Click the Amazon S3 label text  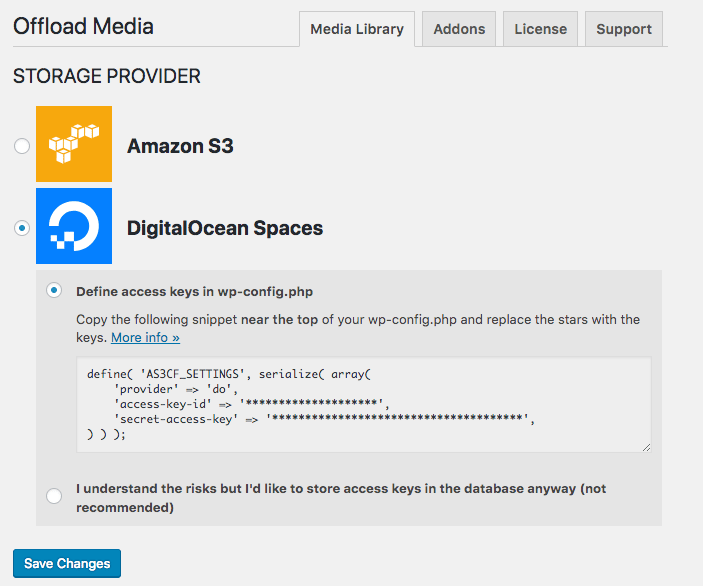point(180,146)
